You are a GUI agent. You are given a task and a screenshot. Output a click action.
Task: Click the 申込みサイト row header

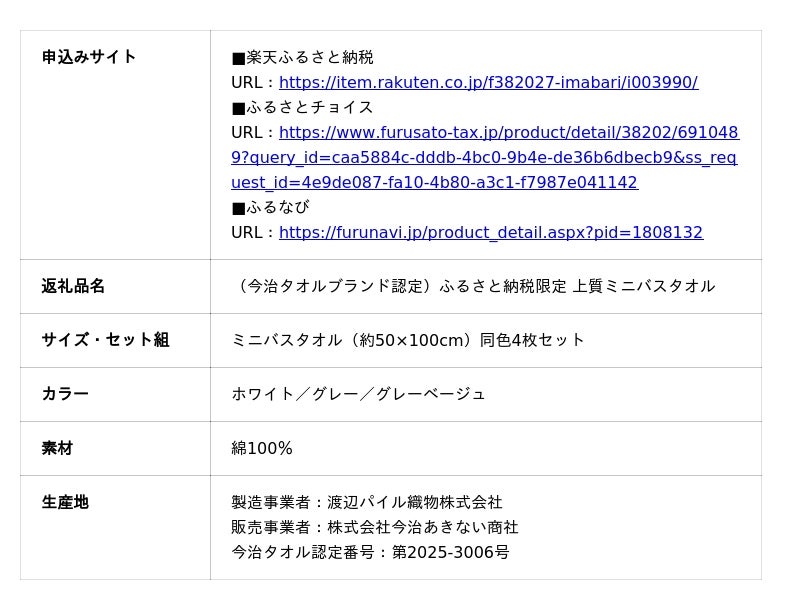click(x=89, y=57)
